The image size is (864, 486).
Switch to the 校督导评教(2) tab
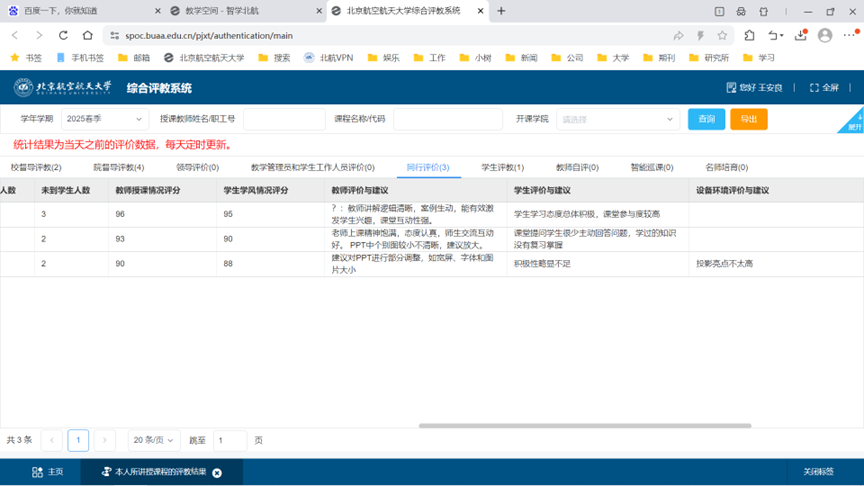point(36,168)
